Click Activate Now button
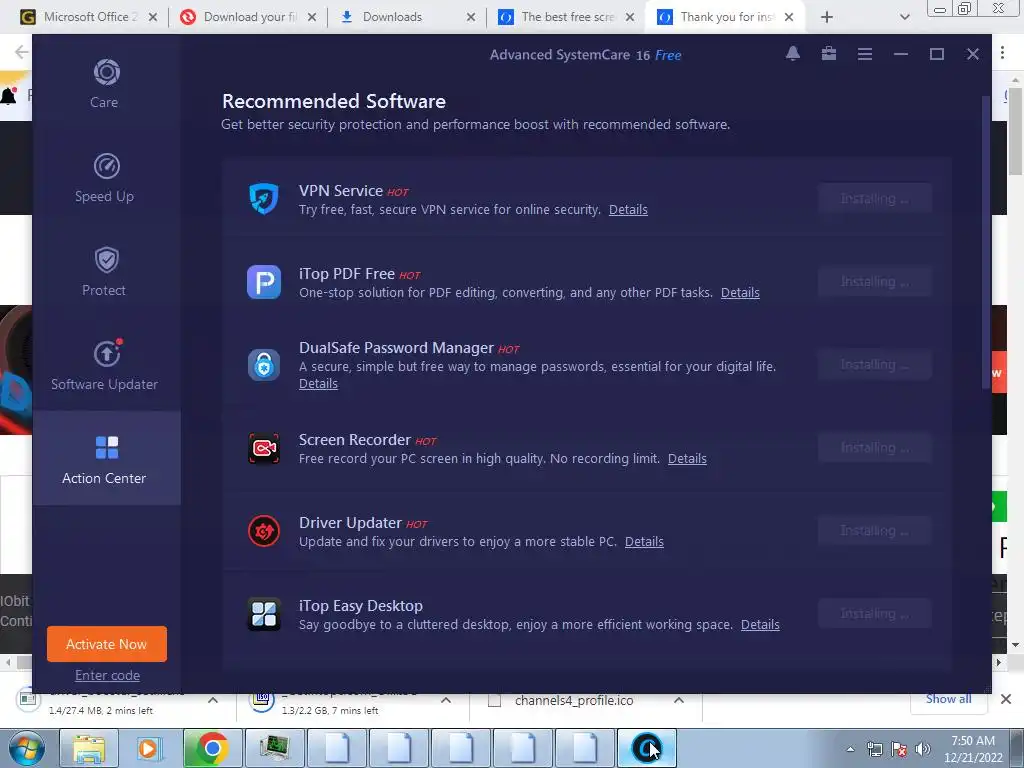The width and height of the screenshot is (1024, 768). pyautogui.click(x=106, y=644)
